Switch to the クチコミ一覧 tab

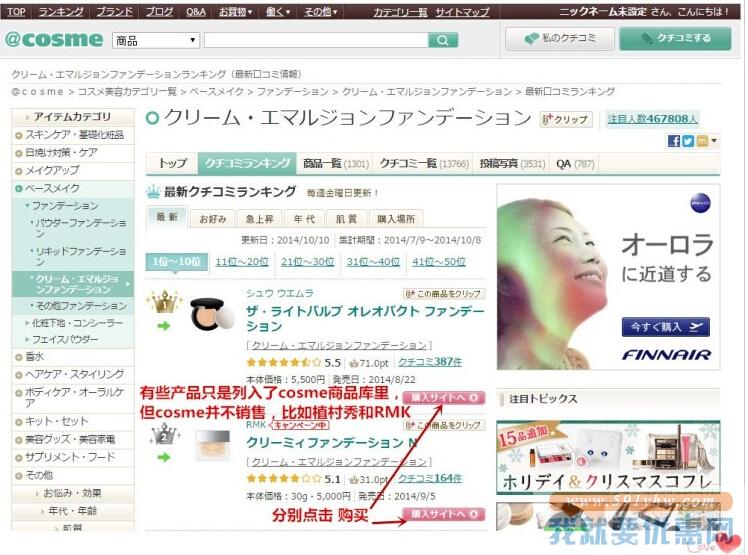(x=424, y=164)
